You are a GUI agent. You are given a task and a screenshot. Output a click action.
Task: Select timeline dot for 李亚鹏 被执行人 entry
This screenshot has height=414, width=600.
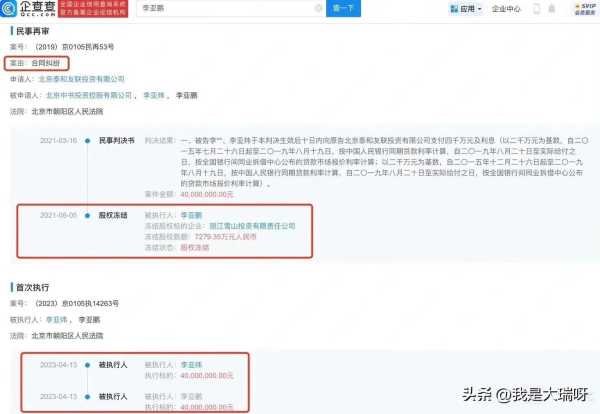tap(87, 397)
